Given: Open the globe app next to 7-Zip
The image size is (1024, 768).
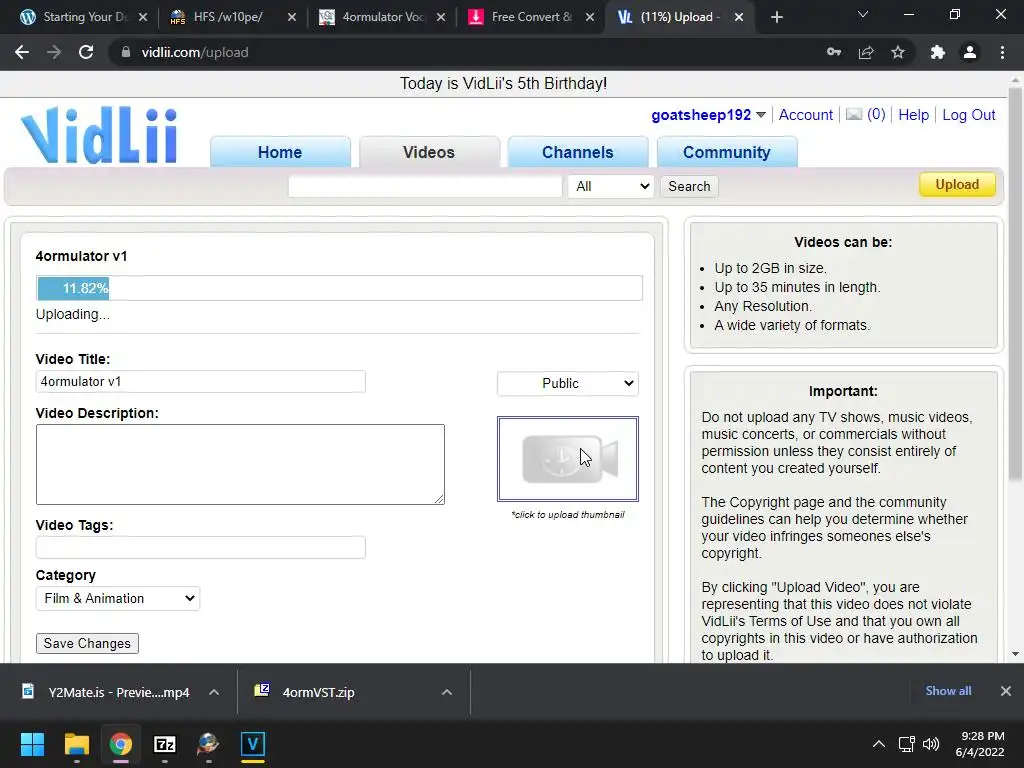Looking at the screenshot, I should coord(208,744).
